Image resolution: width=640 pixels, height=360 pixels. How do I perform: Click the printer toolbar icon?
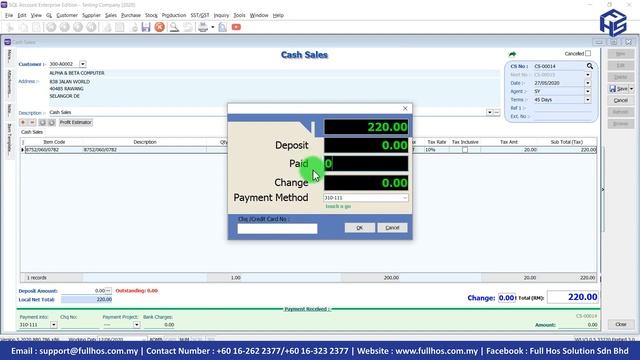point(203,27)
